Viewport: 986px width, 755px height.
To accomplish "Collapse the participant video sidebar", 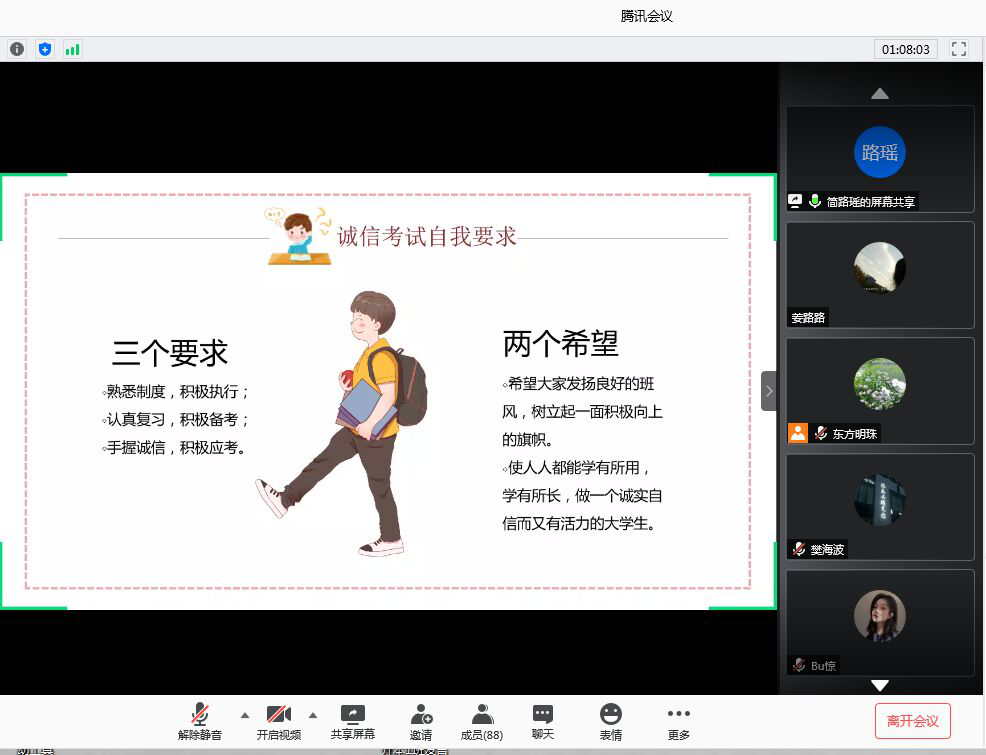I will [769, 391].
